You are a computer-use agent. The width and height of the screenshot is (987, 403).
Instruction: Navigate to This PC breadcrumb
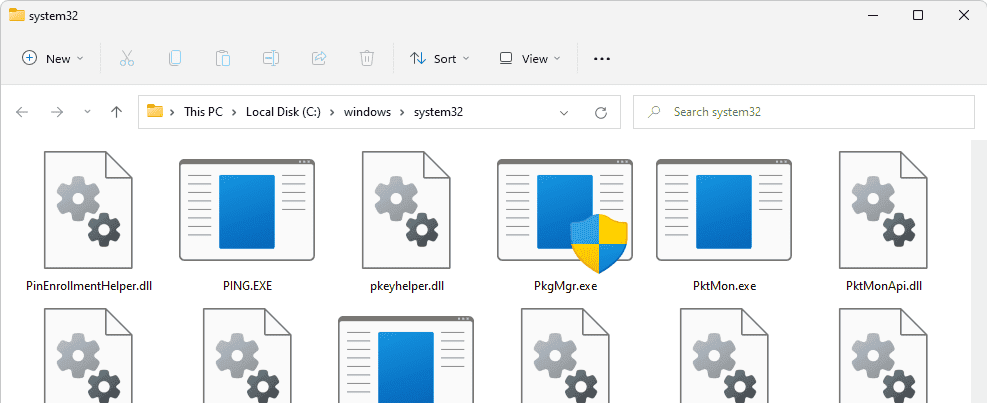click(x=203, y=112)
